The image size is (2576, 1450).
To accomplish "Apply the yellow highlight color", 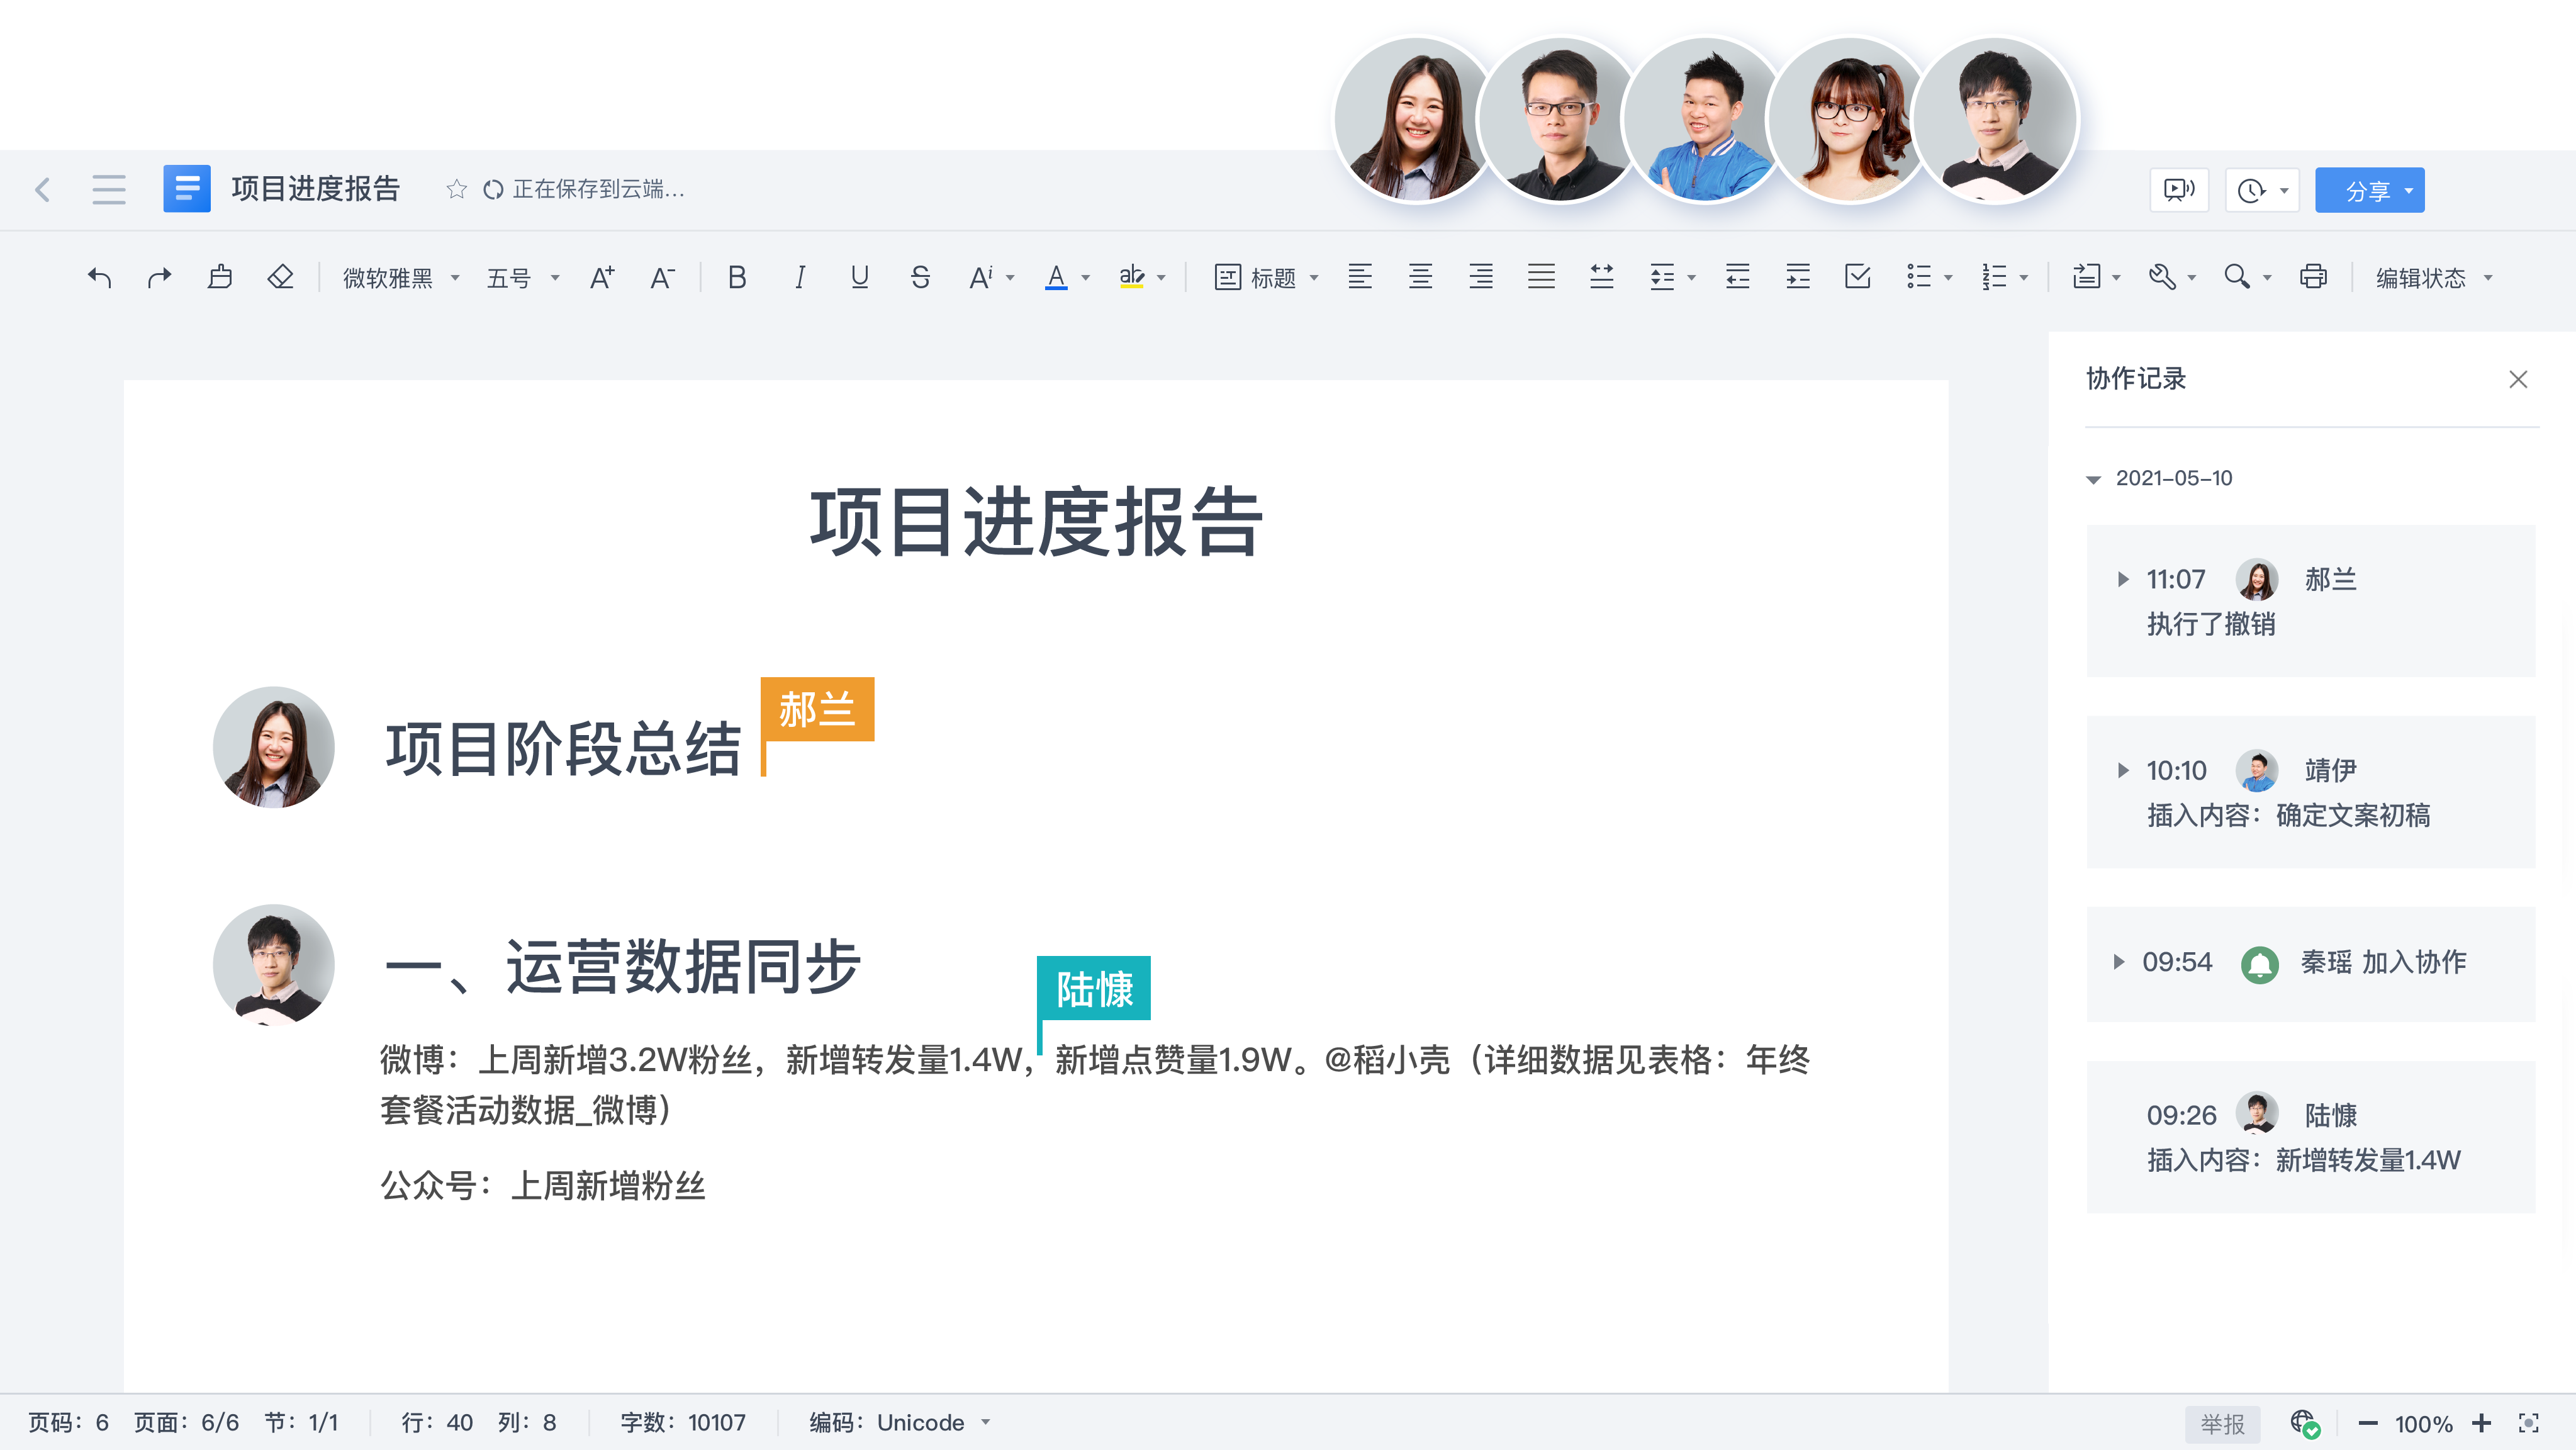I will (1131, 277).
